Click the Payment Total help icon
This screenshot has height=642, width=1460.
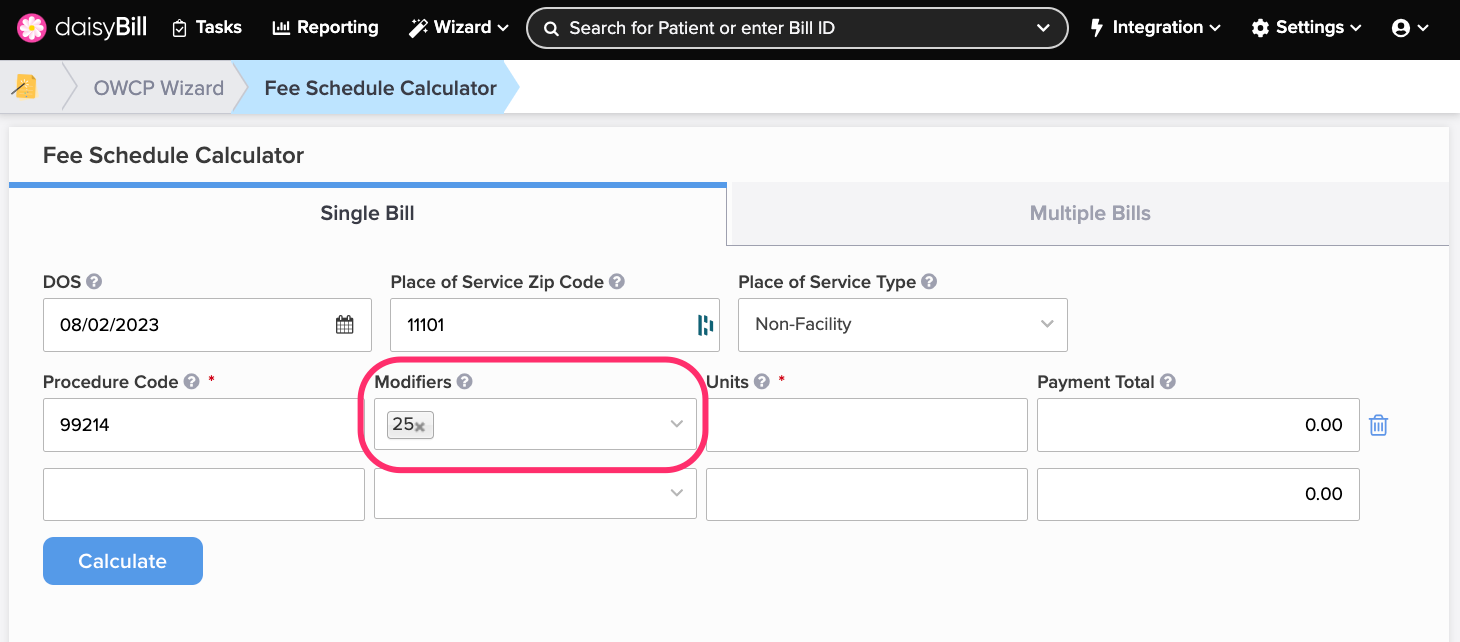(1168, 382)
